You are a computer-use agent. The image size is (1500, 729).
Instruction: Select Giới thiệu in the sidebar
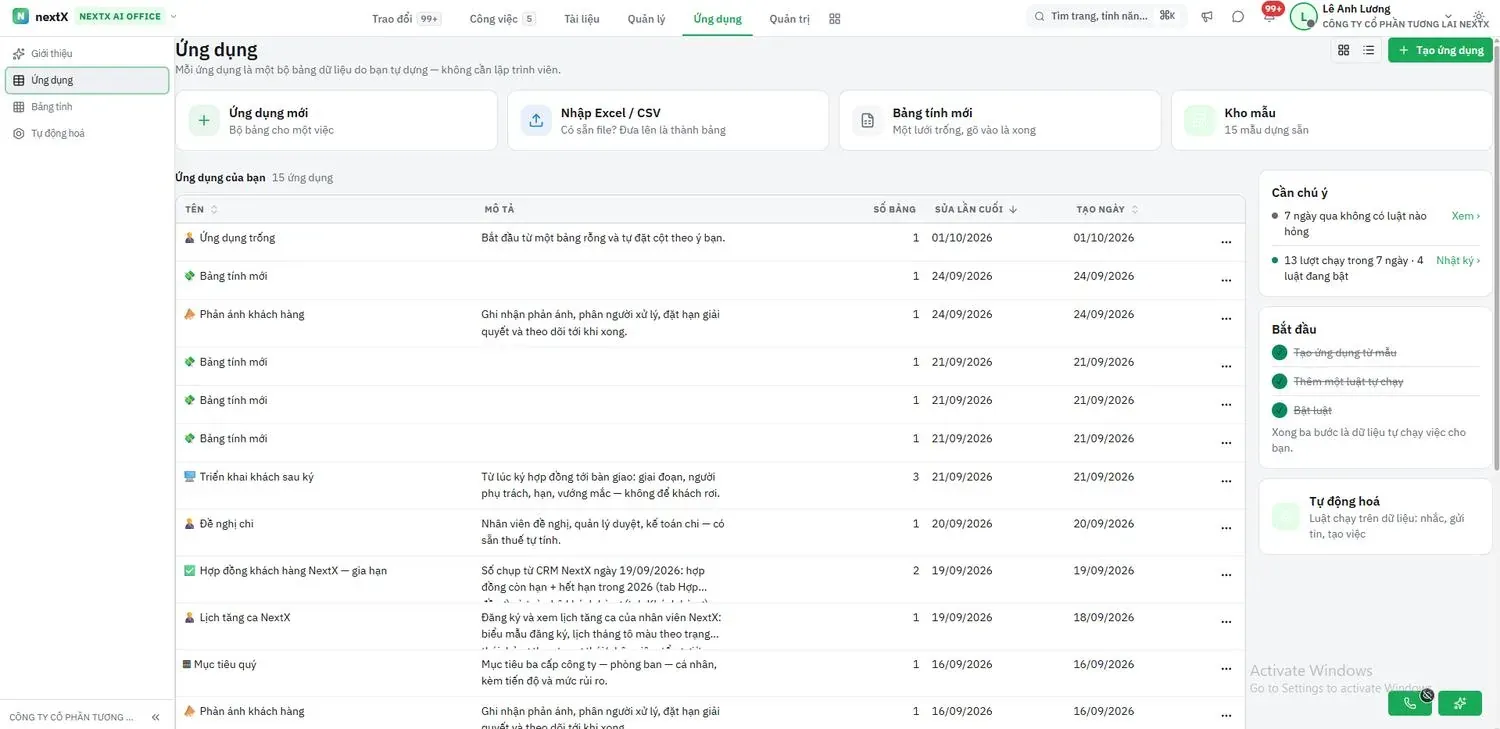(x=87, y=53)
